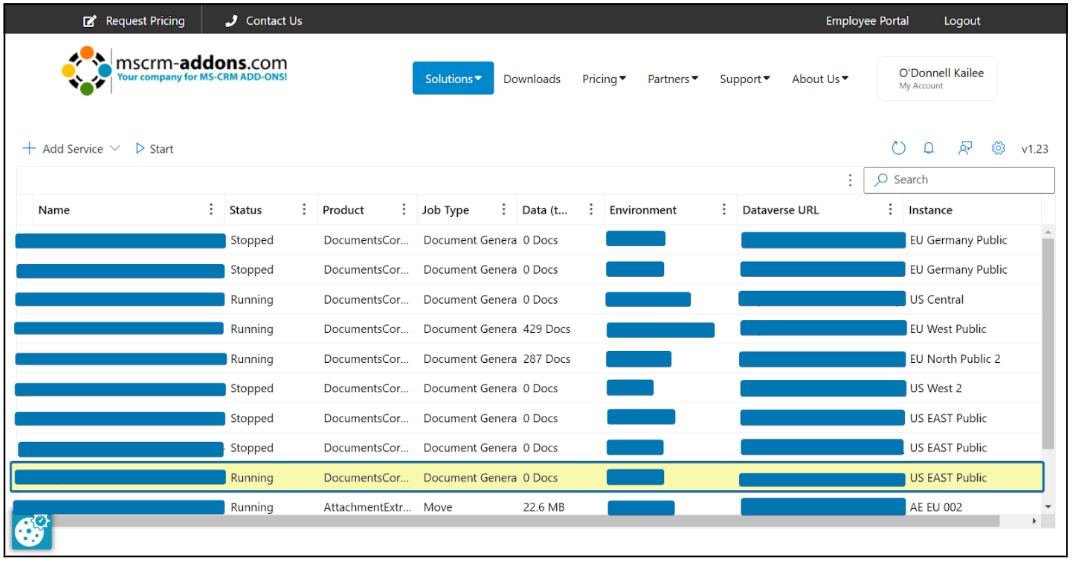Sort by the Environment column header

coord(642,210)
